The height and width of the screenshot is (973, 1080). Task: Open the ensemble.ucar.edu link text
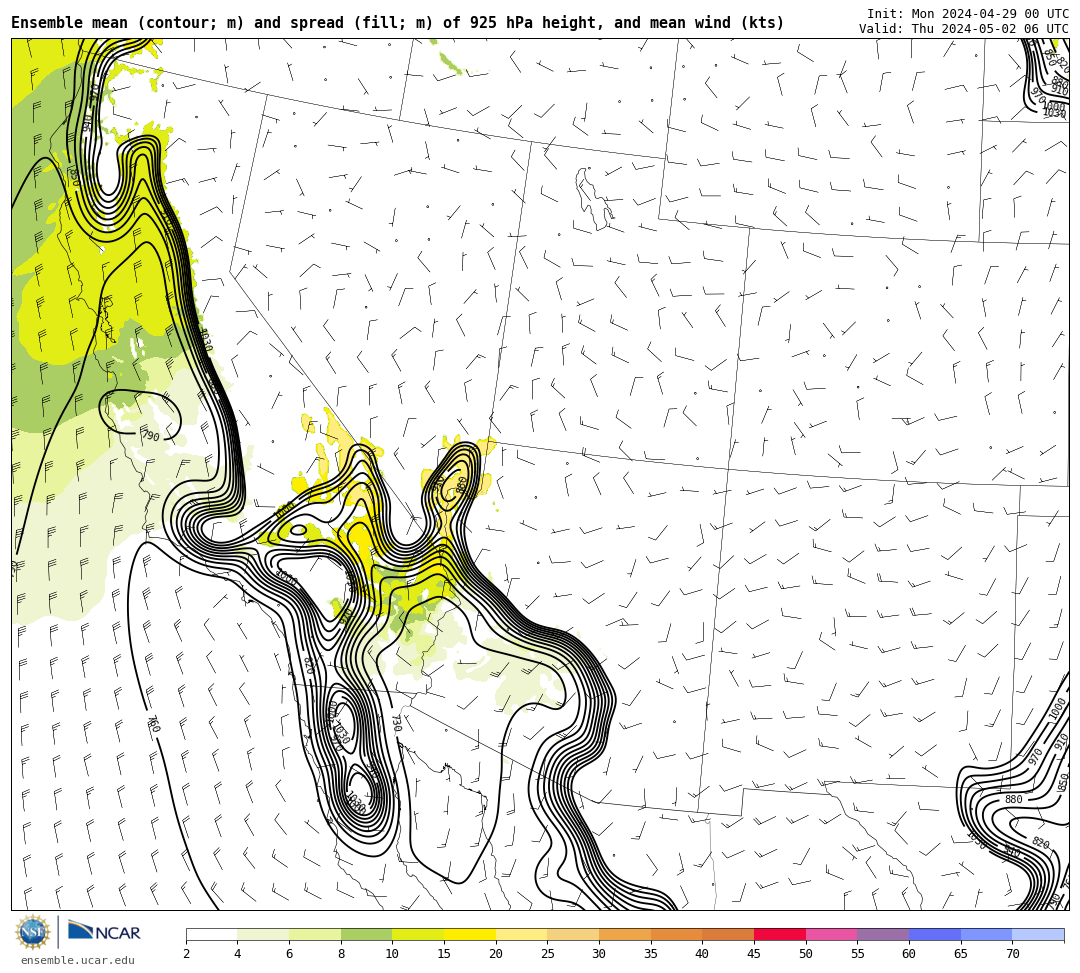[78, 960]
